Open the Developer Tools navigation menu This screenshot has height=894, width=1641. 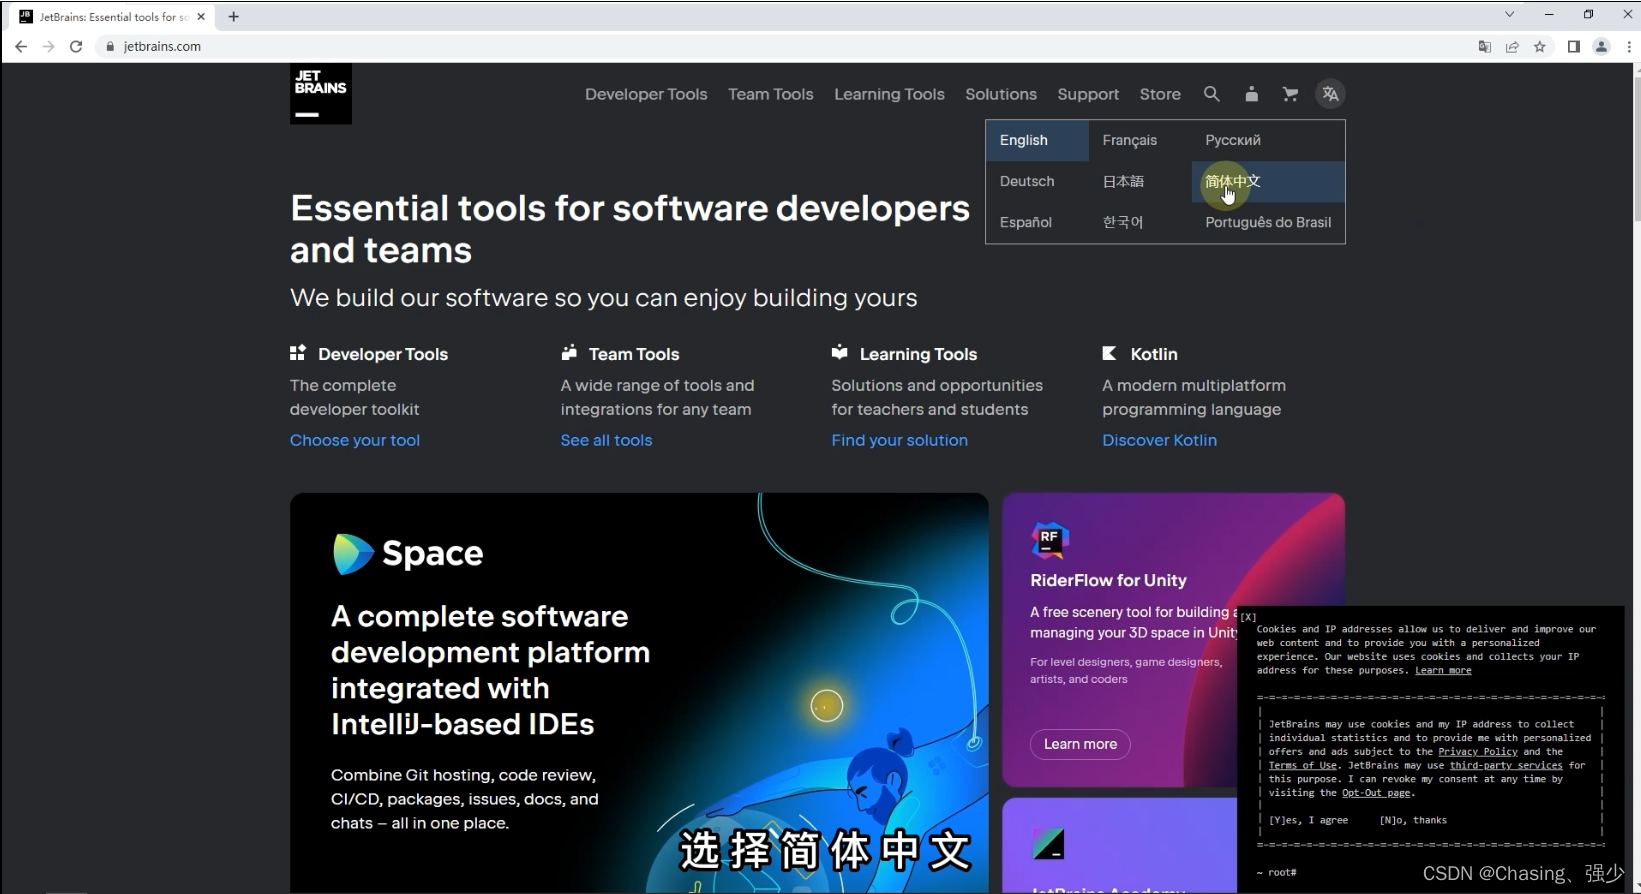[646, 94]
